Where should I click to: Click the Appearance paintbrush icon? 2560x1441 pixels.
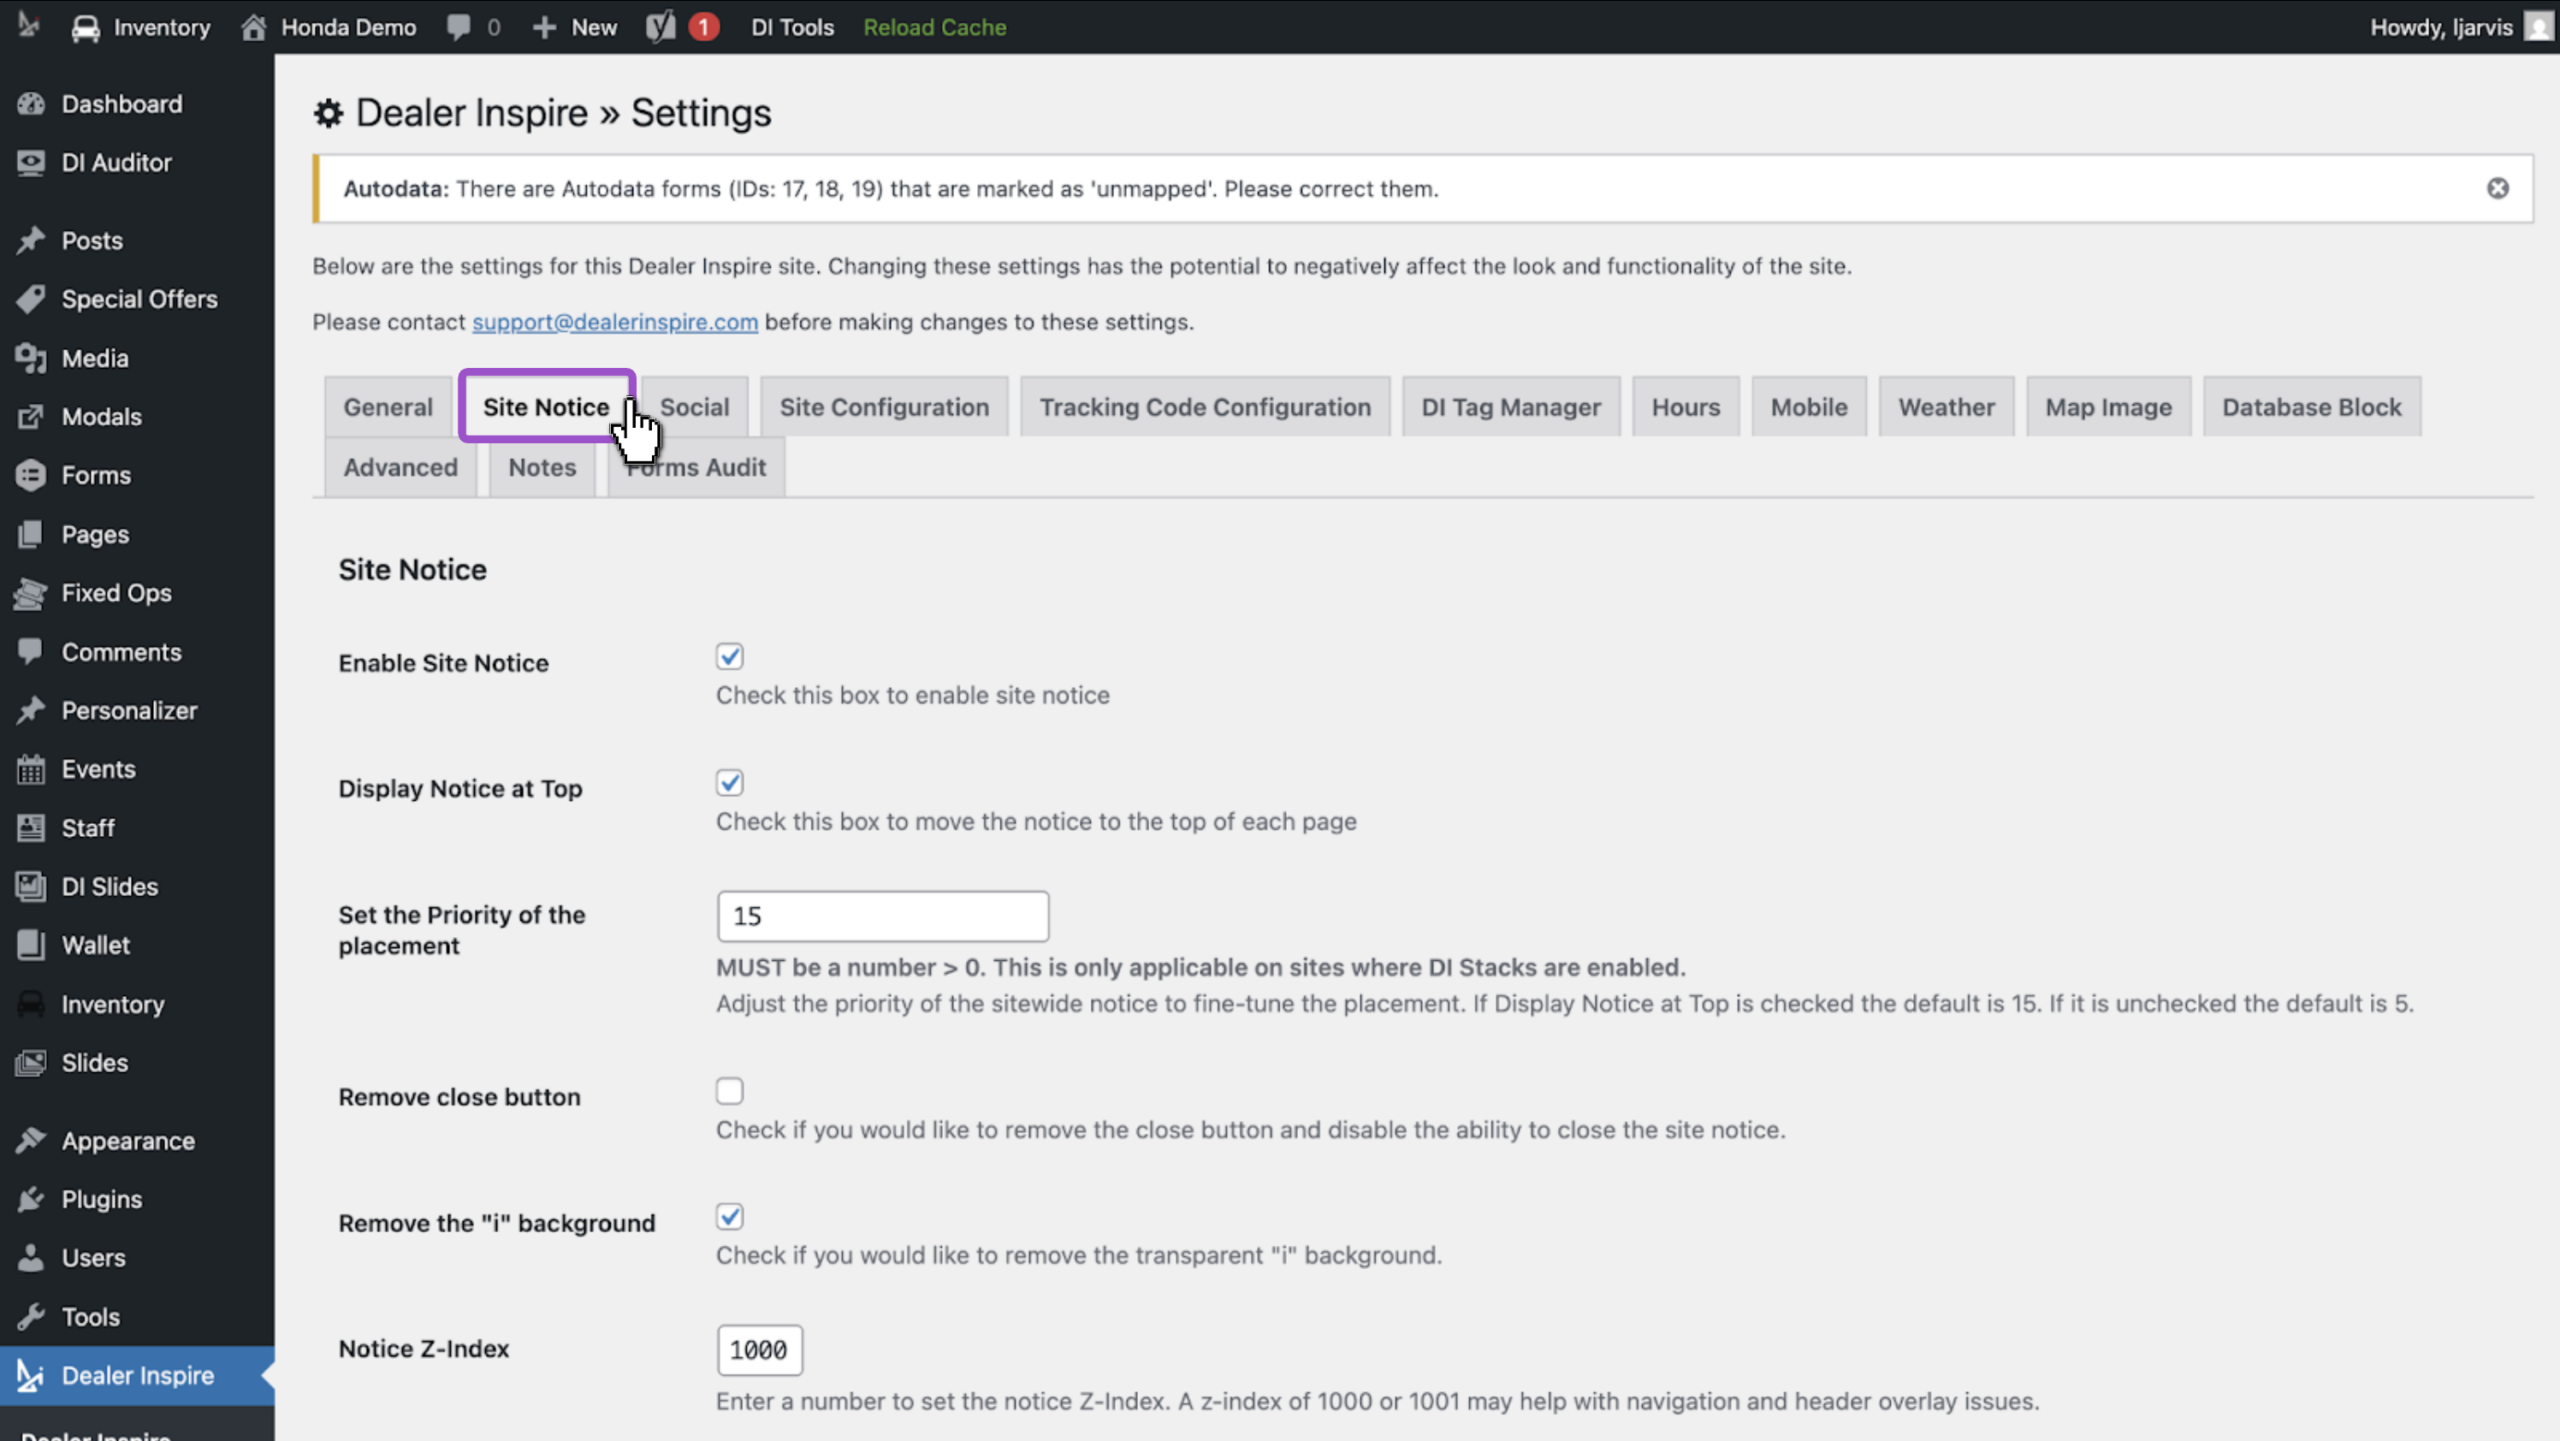tap(31, 1140)
